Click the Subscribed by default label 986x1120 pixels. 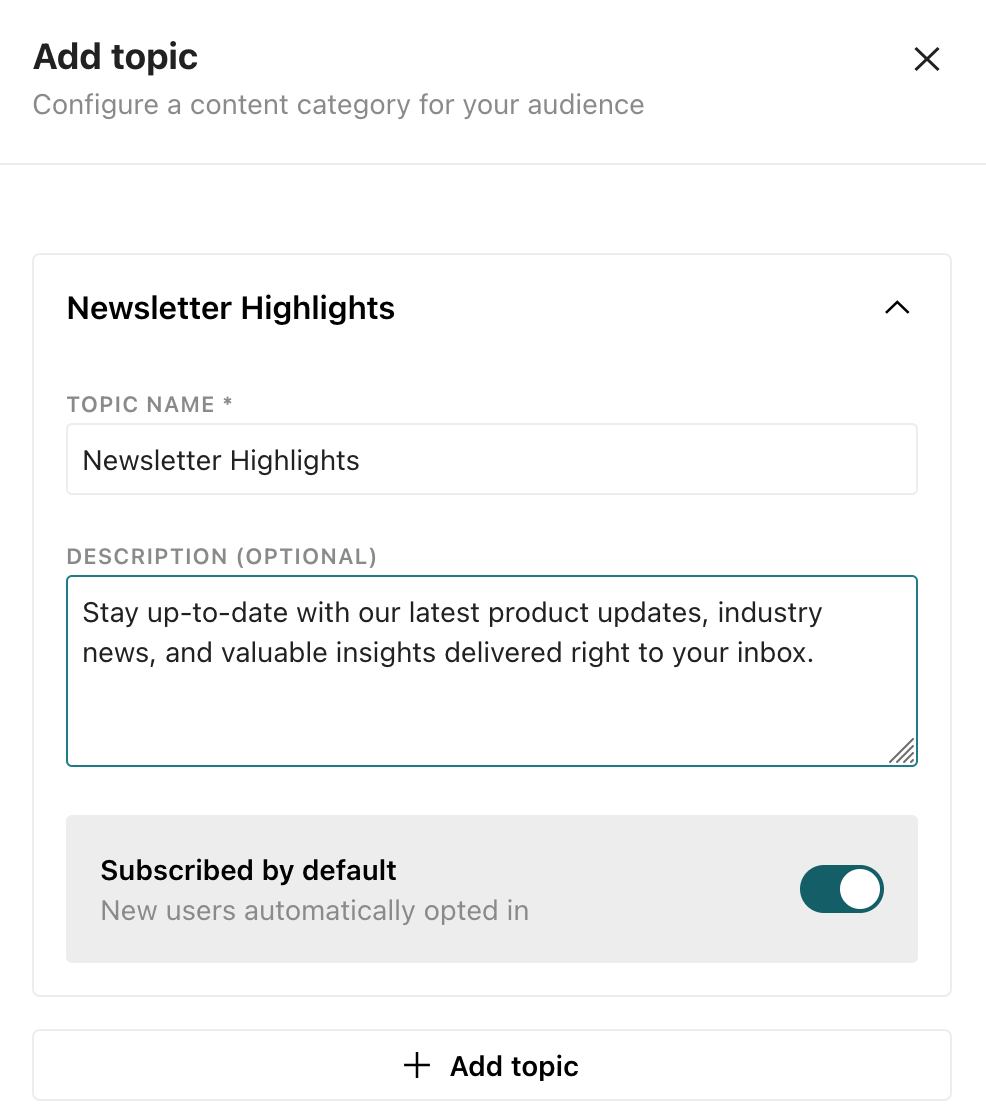248,871
